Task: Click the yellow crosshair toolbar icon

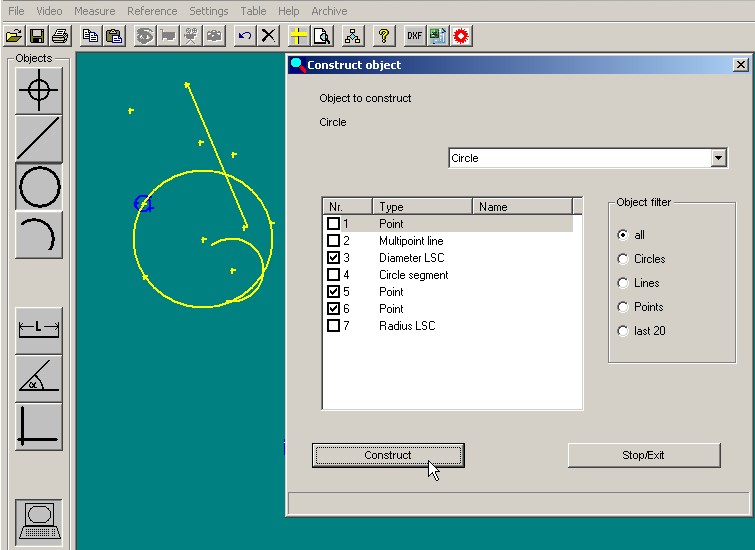Action: pos(299,36)
